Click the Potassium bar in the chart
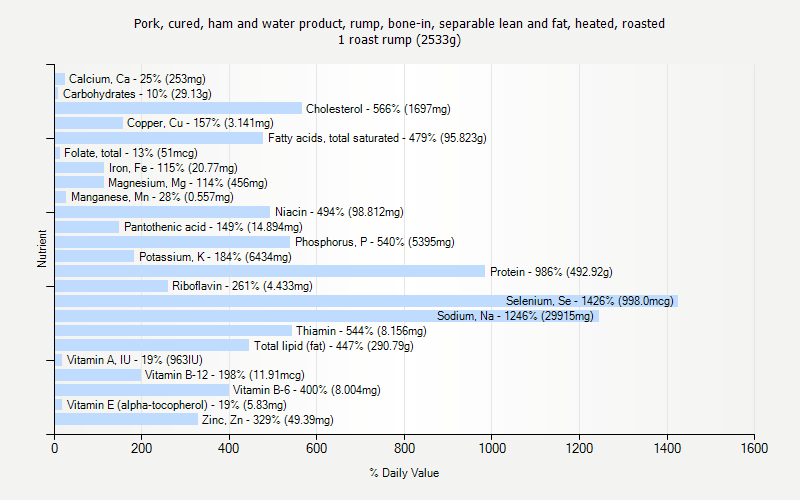The width and height of the screenshot is (800, 500). coord(95,256)
